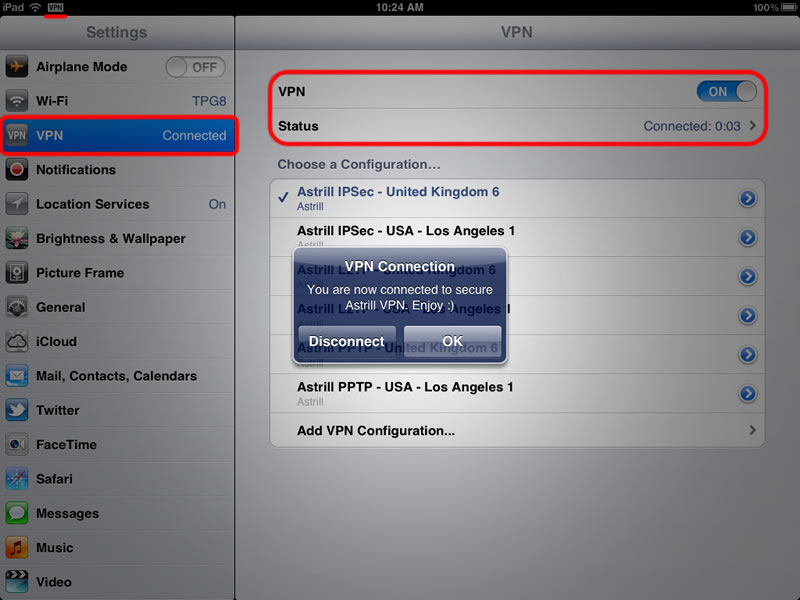
Task: Turn off the VPN ON switch
Action: click(727, 91)
